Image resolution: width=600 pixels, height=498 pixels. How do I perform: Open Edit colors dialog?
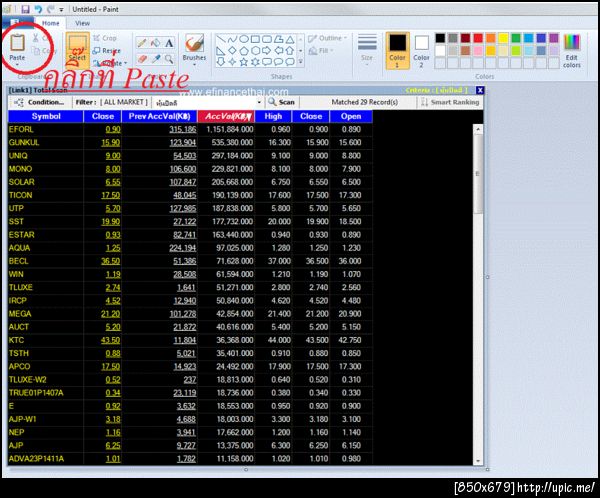tap(572, 51)
